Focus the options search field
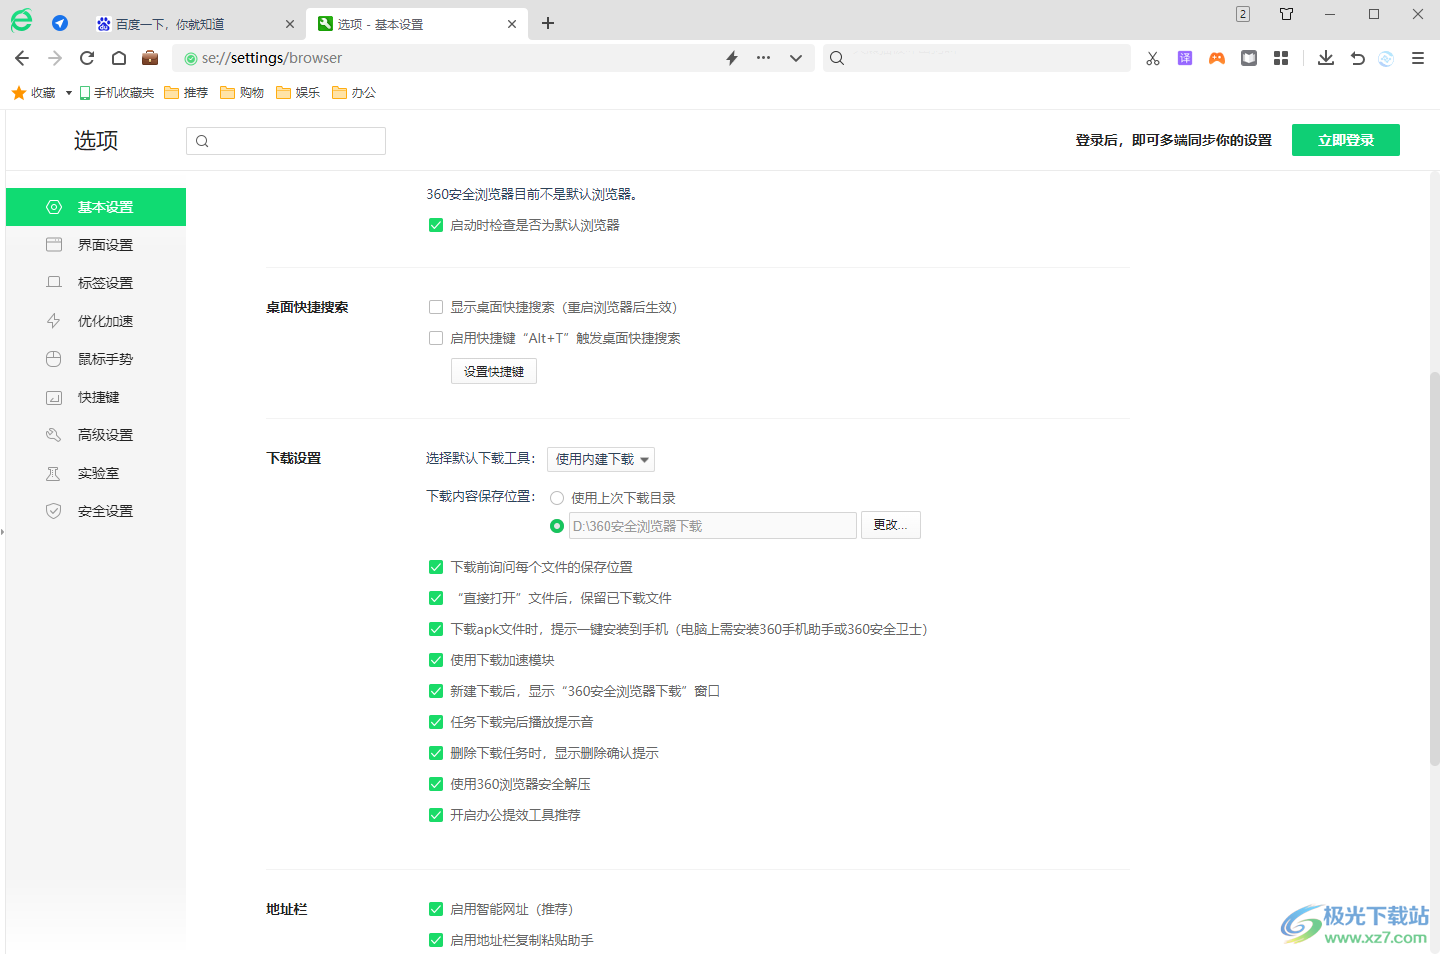1440x954 pixels. click(286, 141)
